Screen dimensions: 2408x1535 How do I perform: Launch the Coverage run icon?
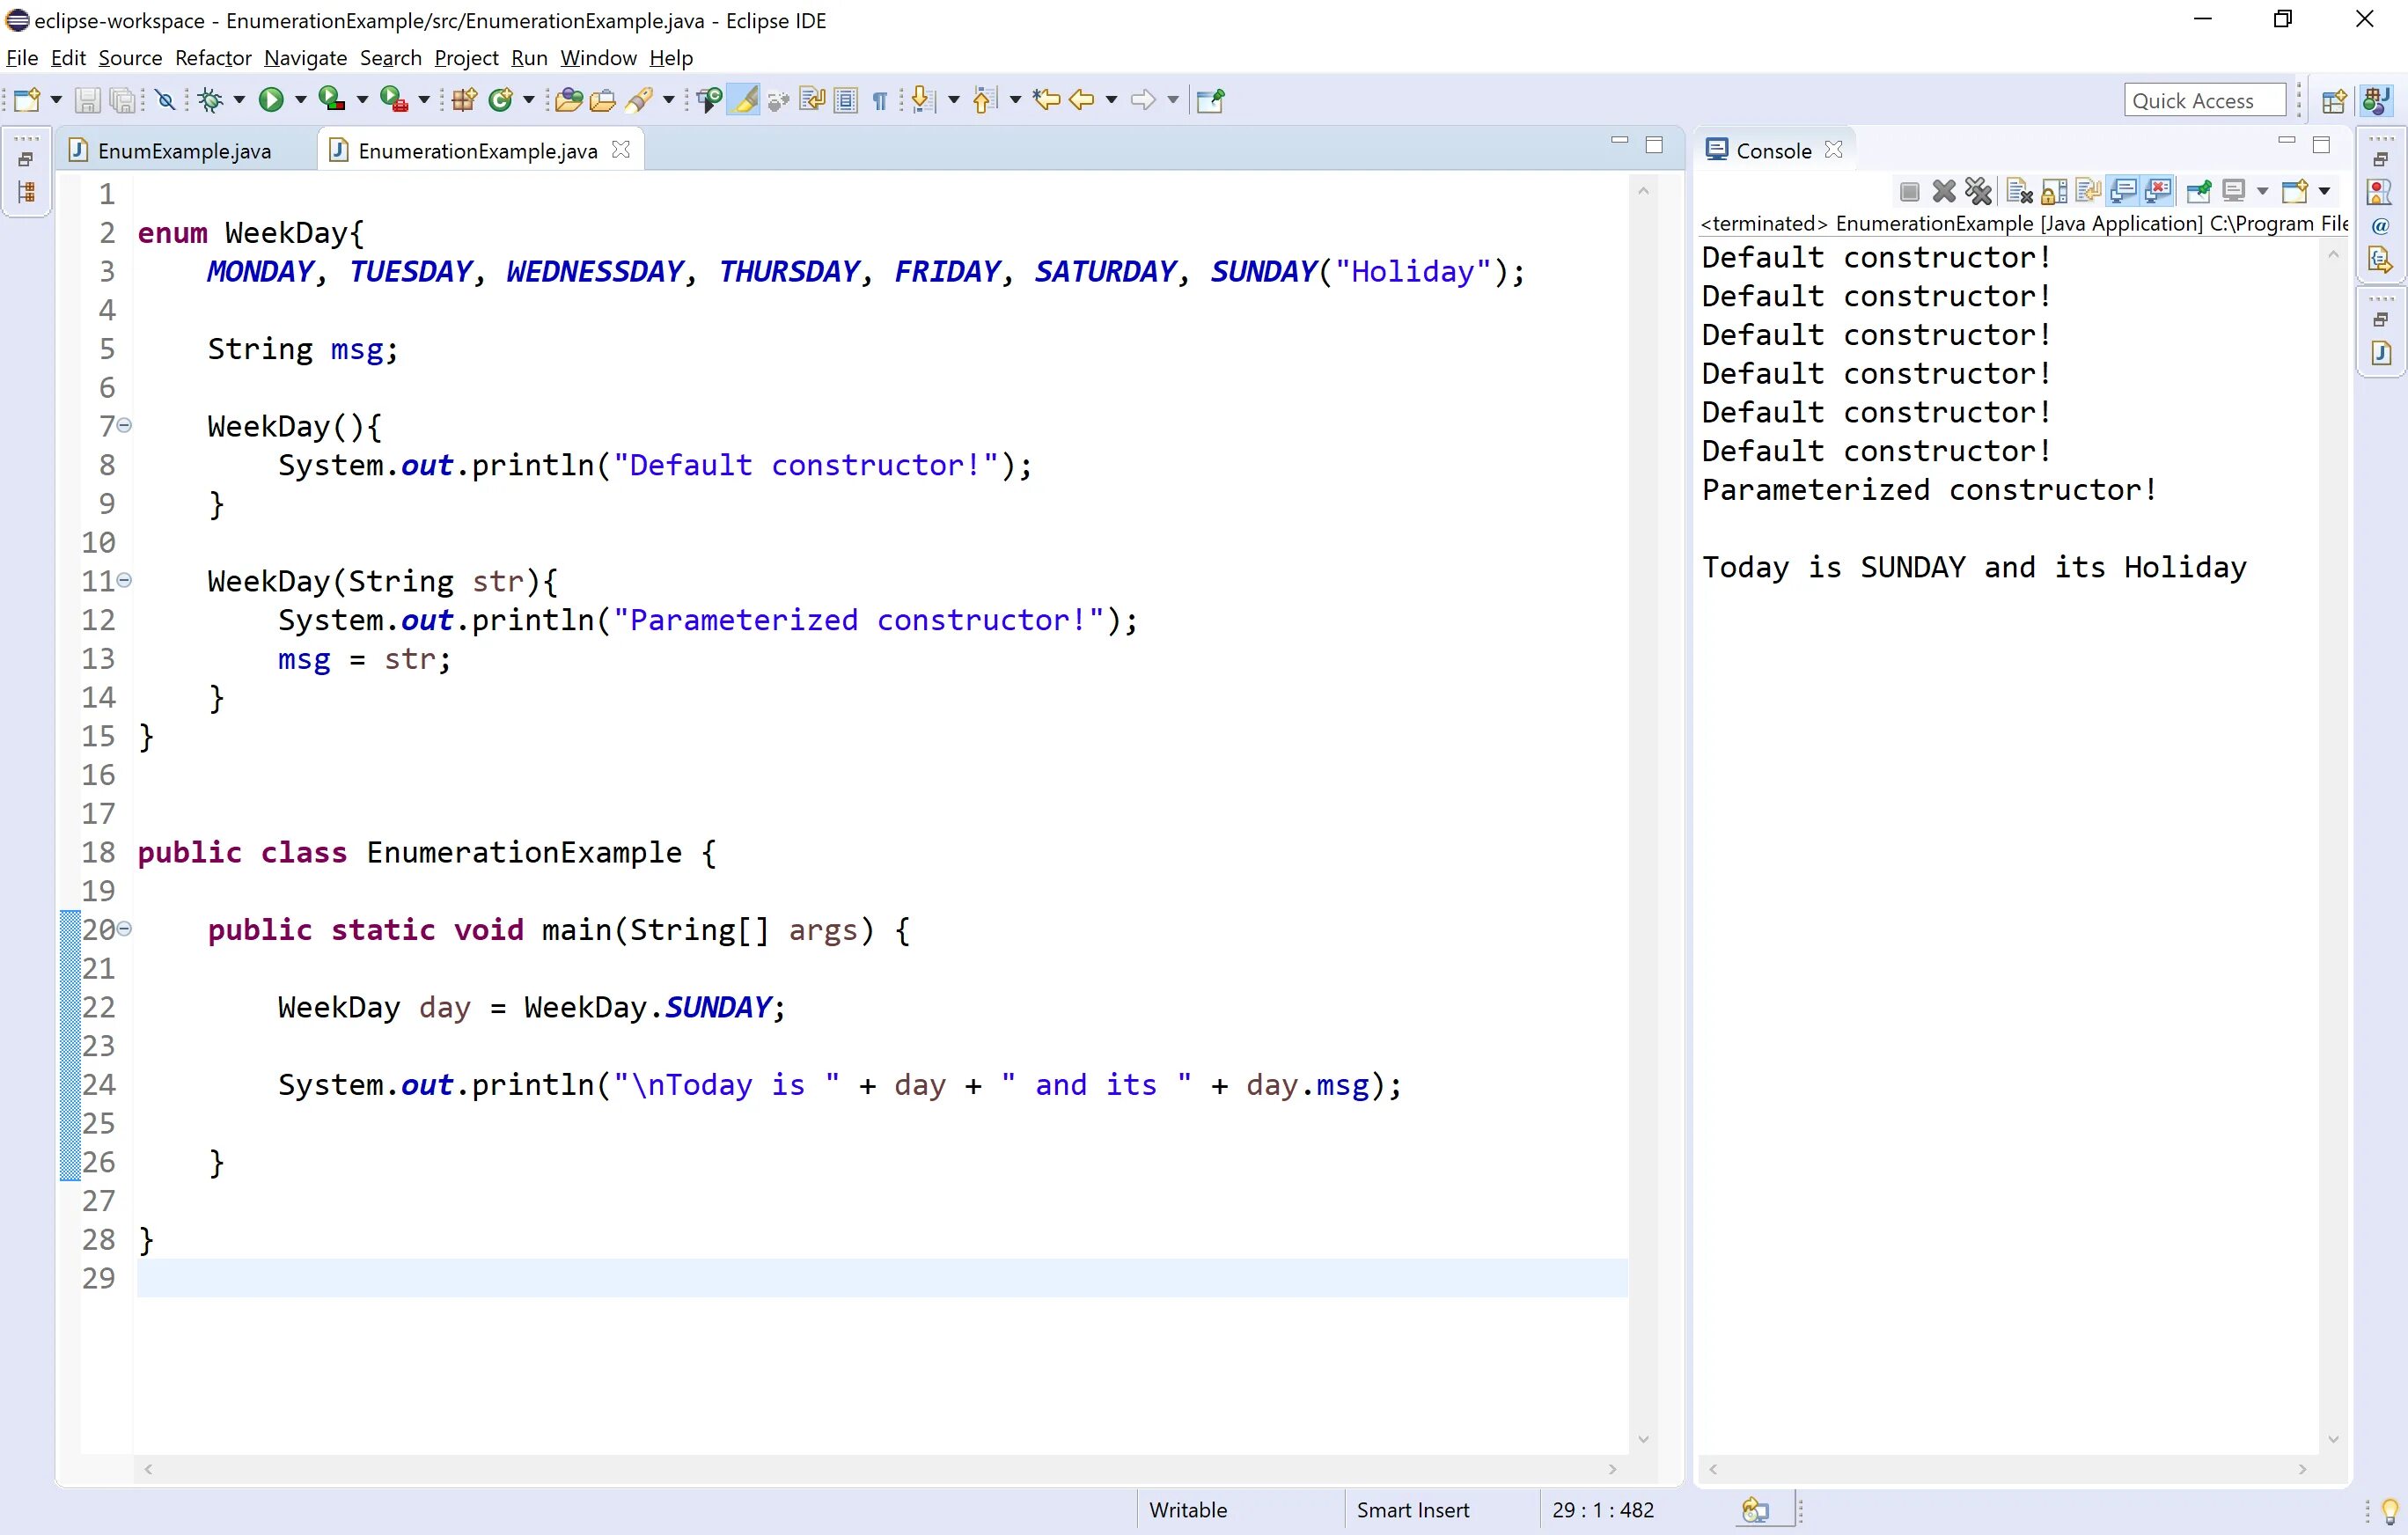(331, 99)
